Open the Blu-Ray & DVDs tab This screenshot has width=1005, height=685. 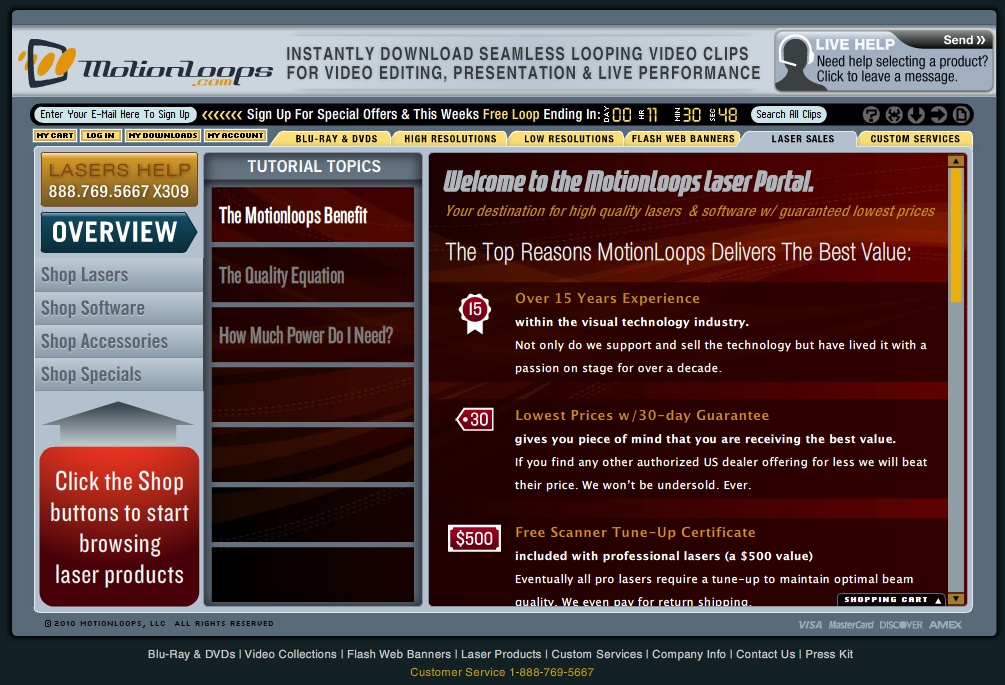336,138
